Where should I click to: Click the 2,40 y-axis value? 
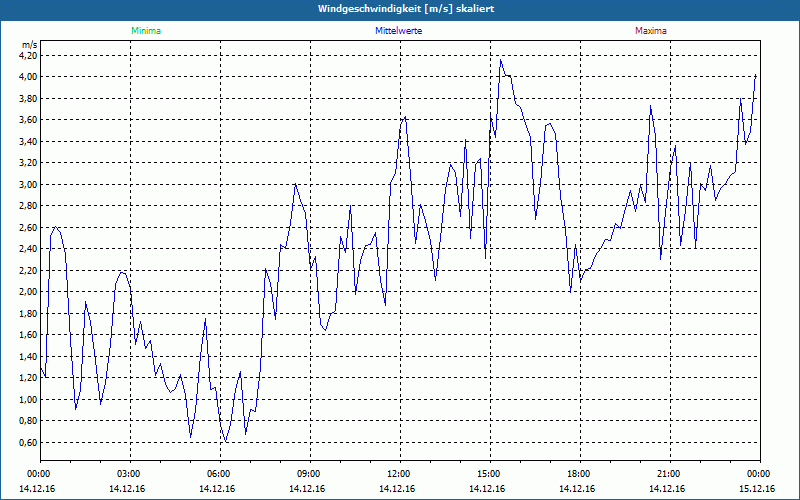30,248
